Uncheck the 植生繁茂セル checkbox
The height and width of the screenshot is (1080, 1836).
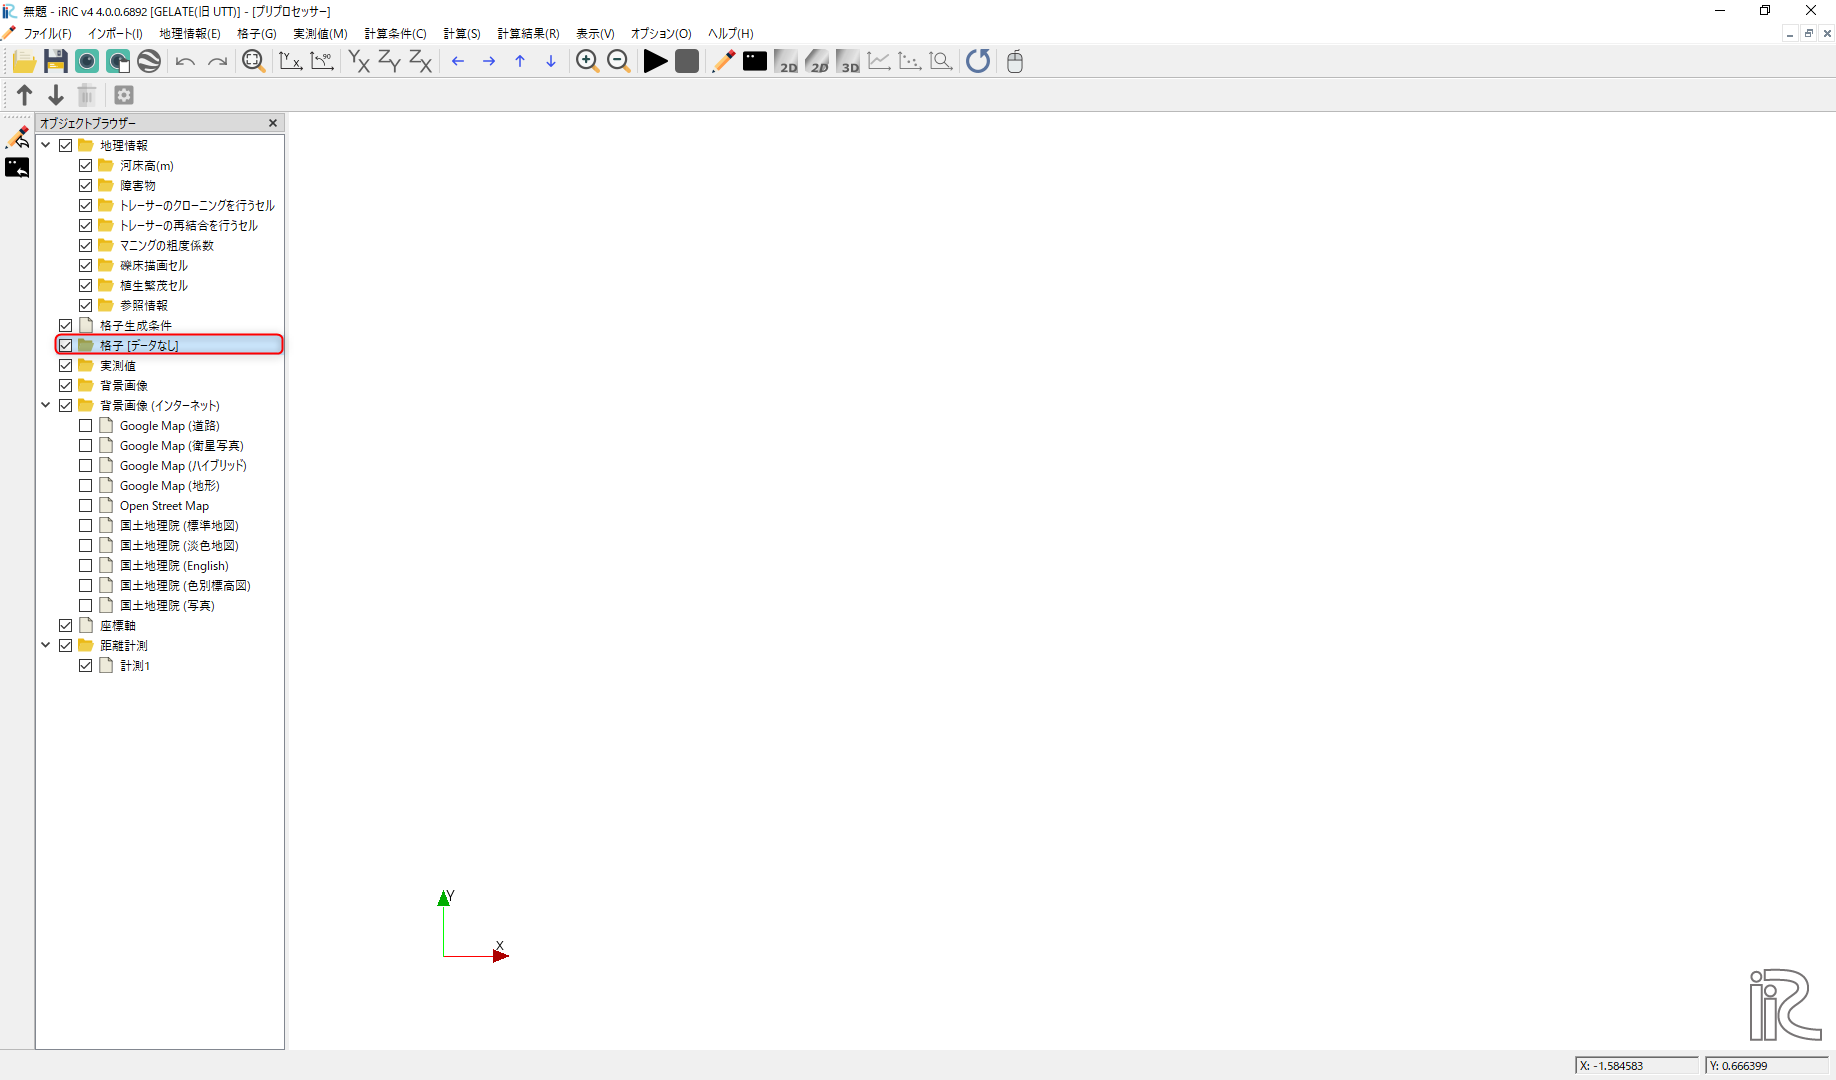click(86, 286)
